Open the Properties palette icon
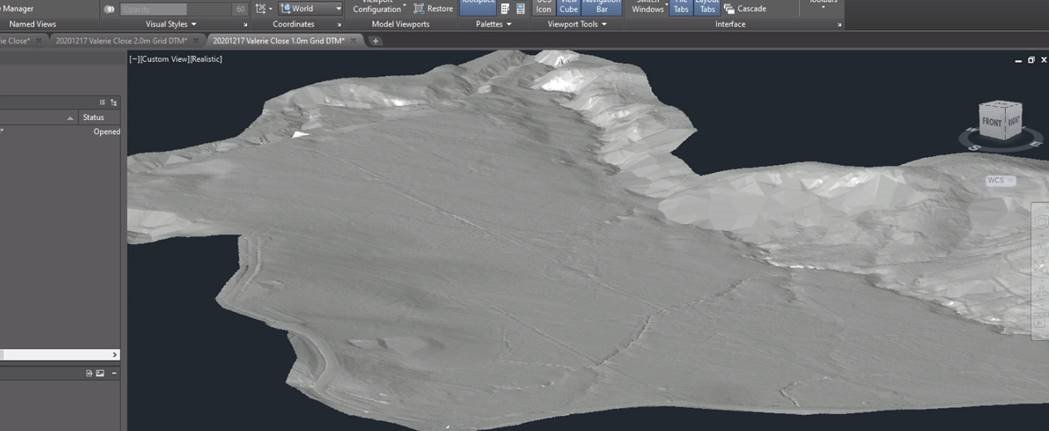 coord(505,9)
